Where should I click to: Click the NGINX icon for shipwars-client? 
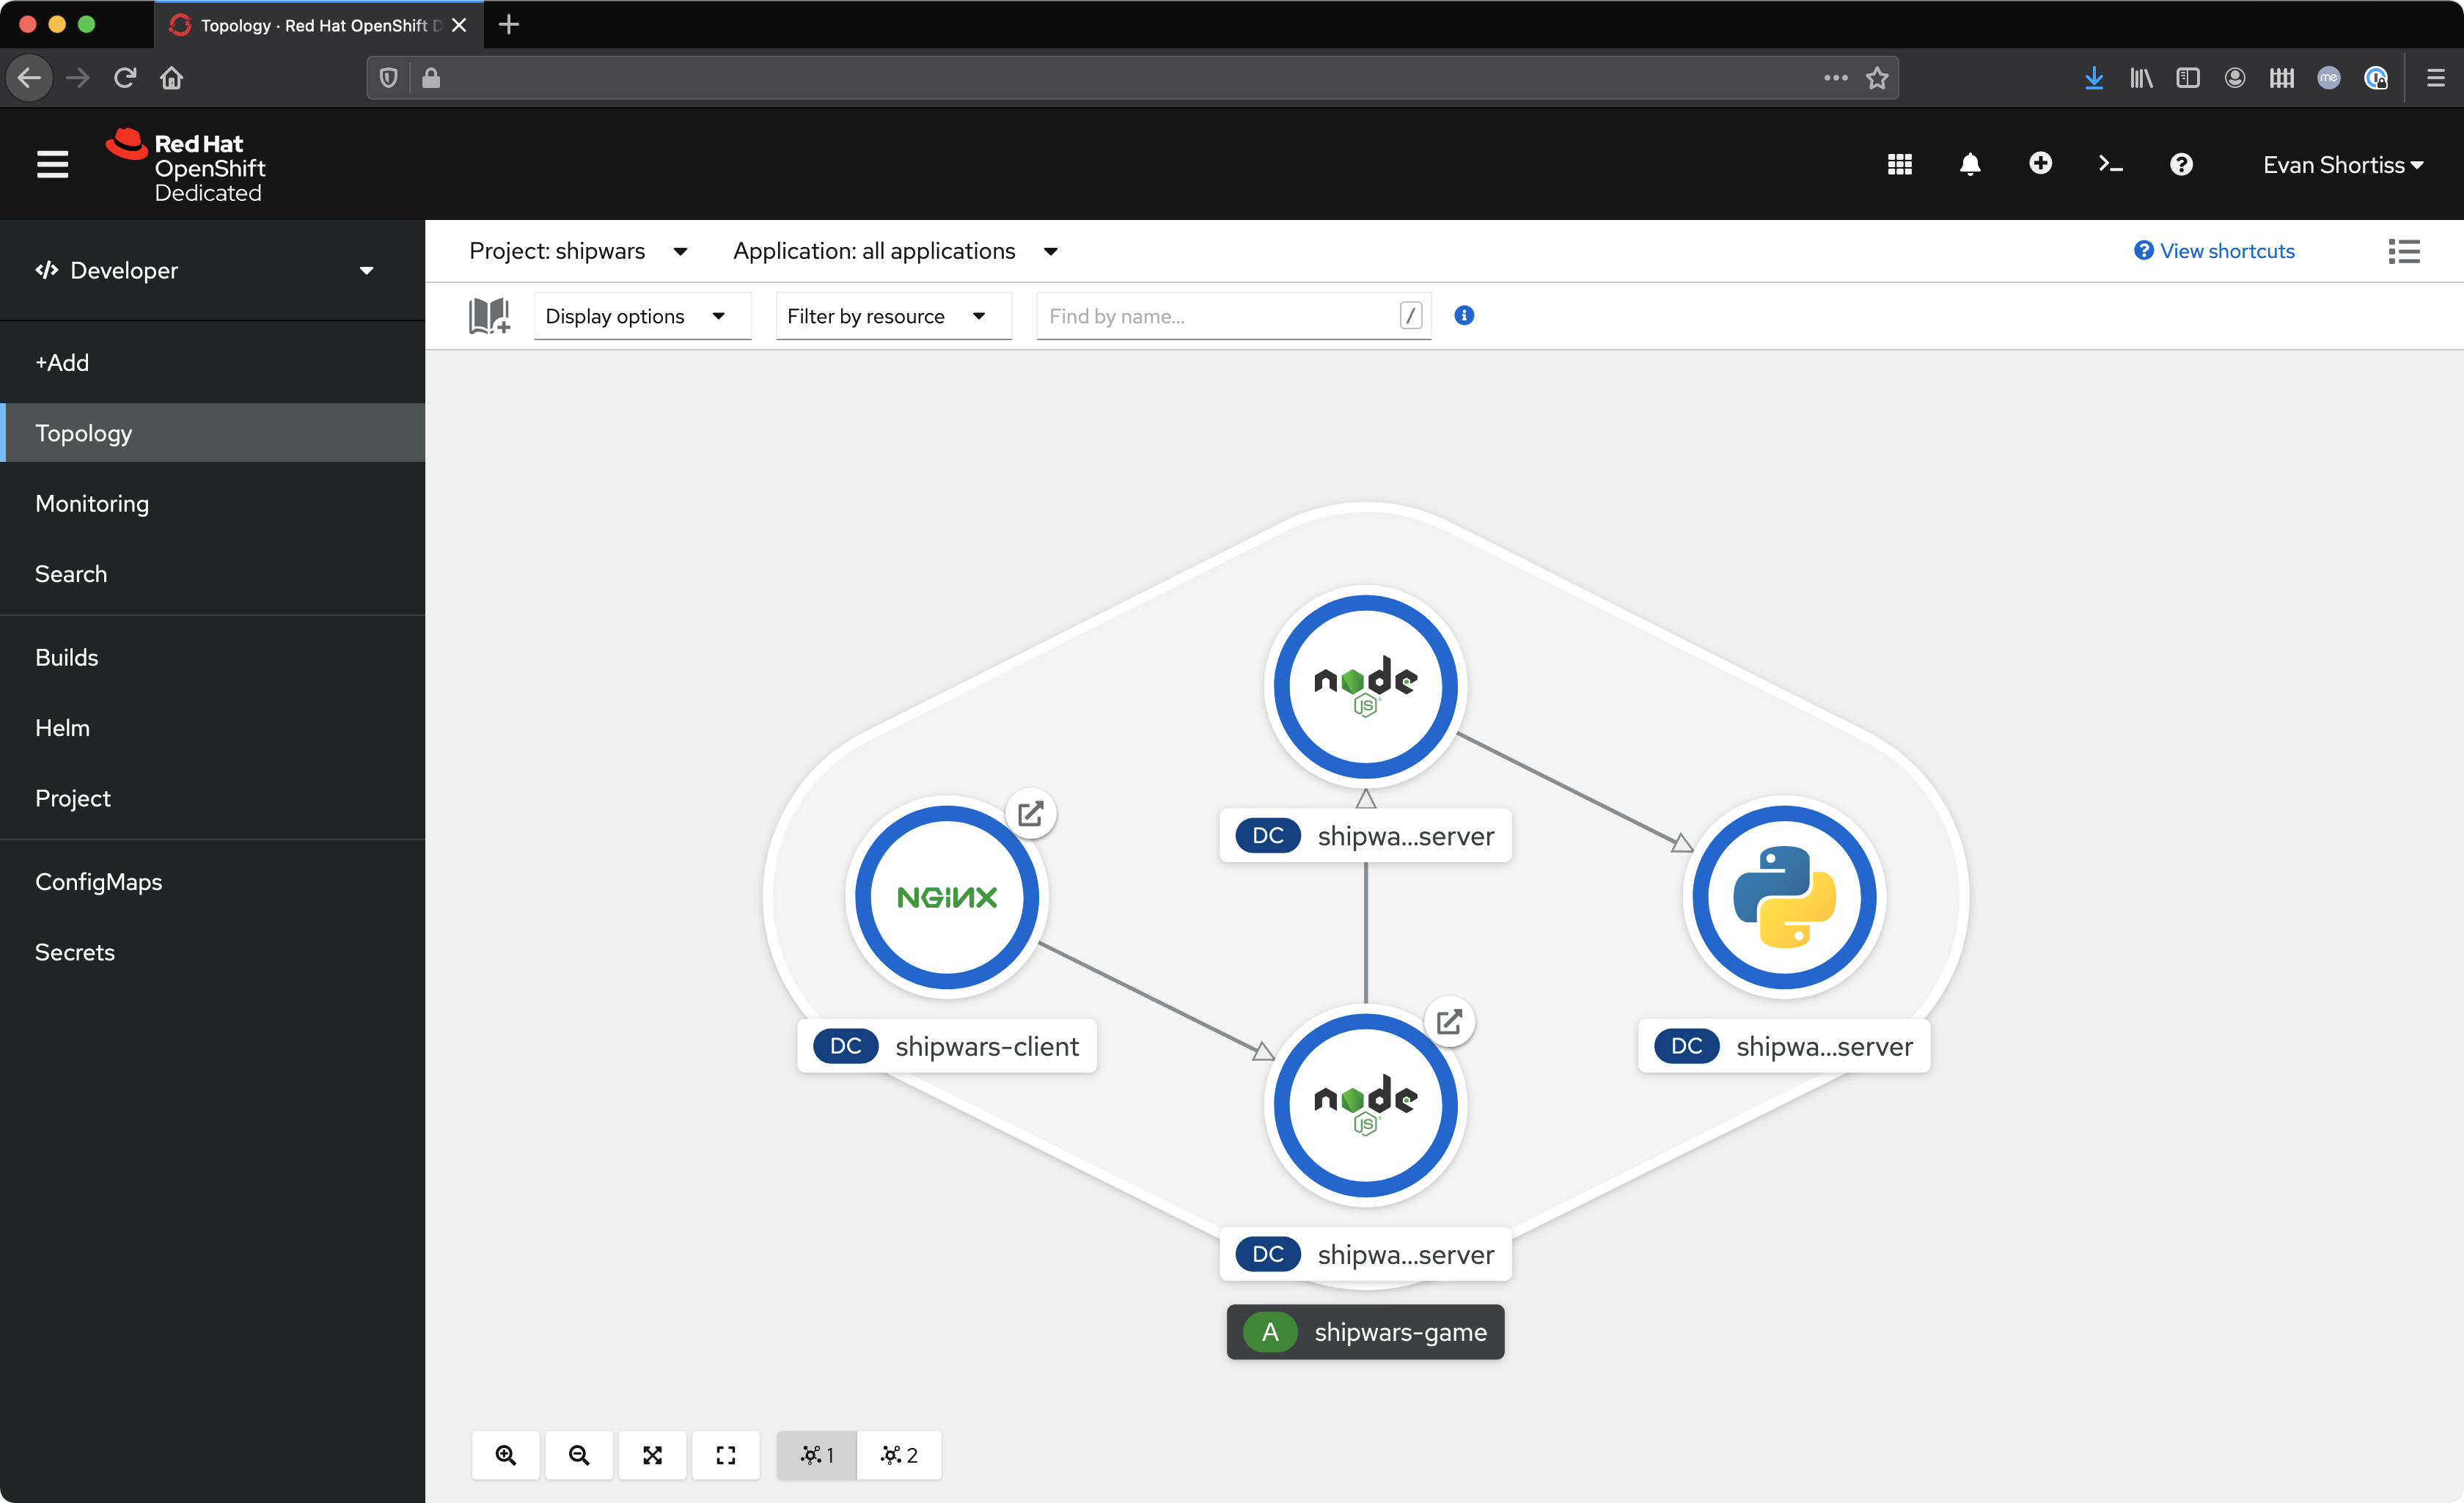[947, 897]
